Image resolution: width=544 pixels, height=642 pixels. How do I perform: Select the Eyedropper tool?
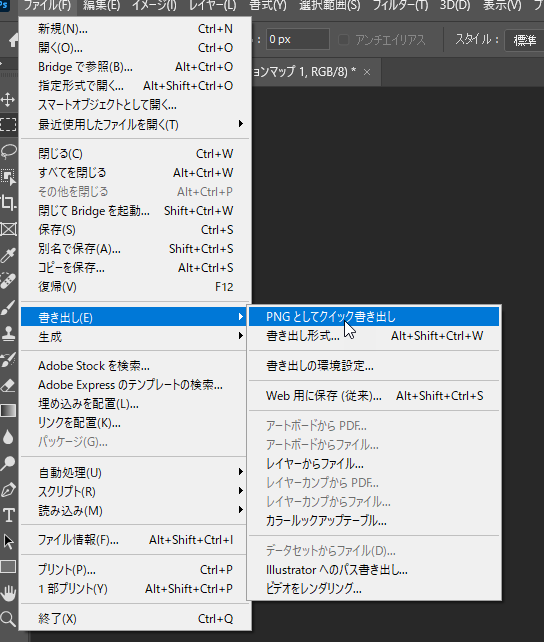pos(8,255)
